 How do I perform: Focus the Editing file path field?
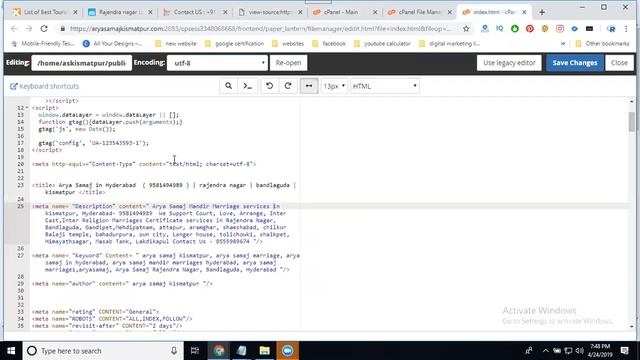pos(82,63)
